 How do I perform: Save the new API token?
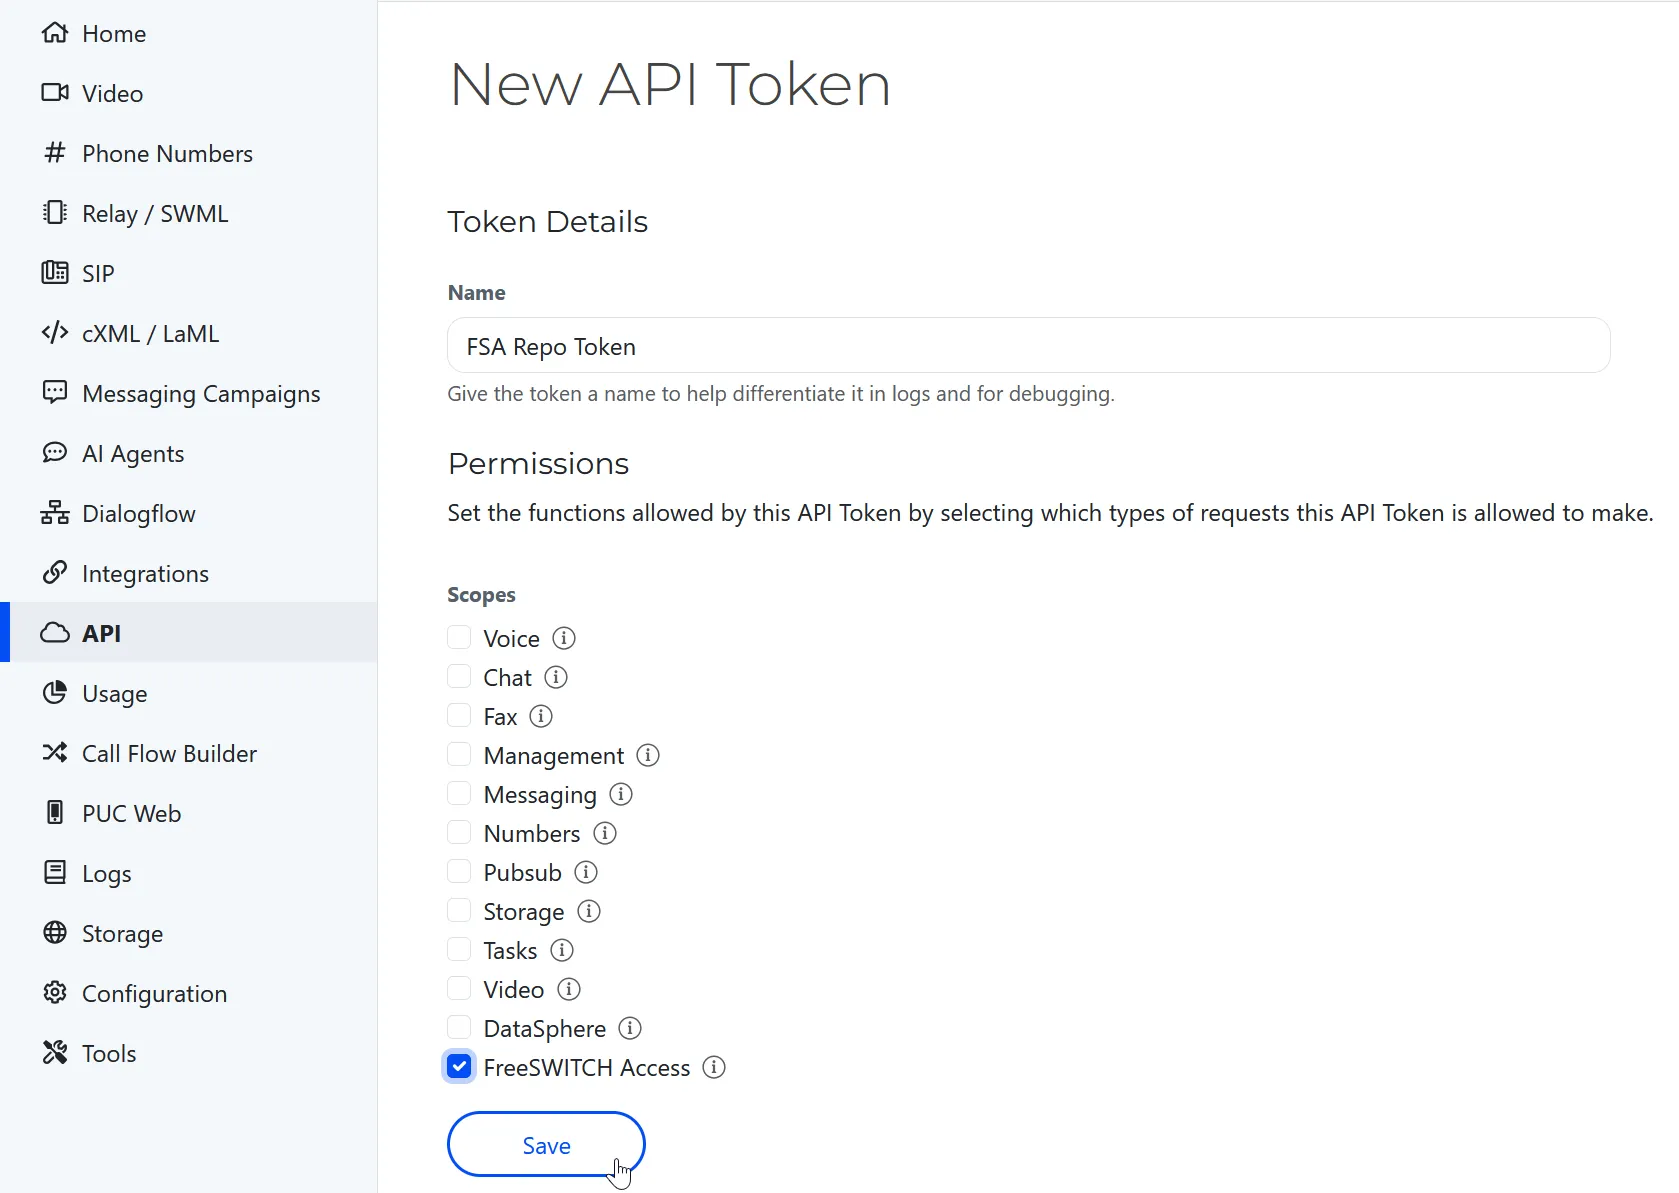pos(546,1144)
